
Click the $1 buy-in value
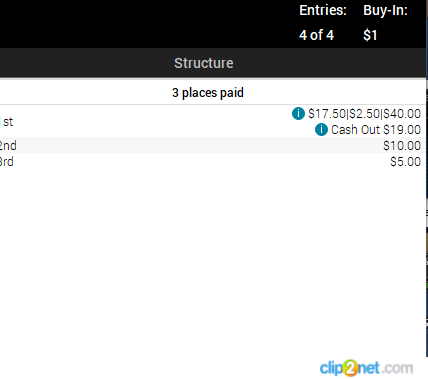pyautogui.click(x=370, y=35)
